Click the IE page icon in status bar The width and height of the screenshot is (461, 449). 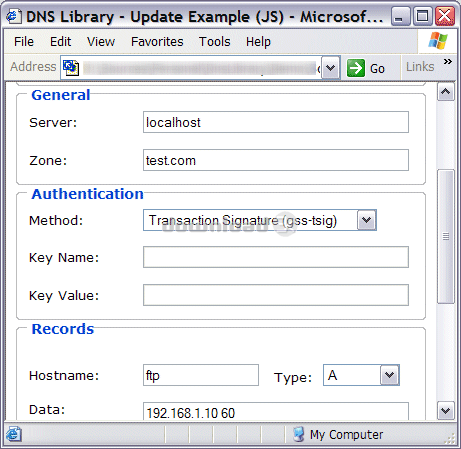(x=14, y=434)
